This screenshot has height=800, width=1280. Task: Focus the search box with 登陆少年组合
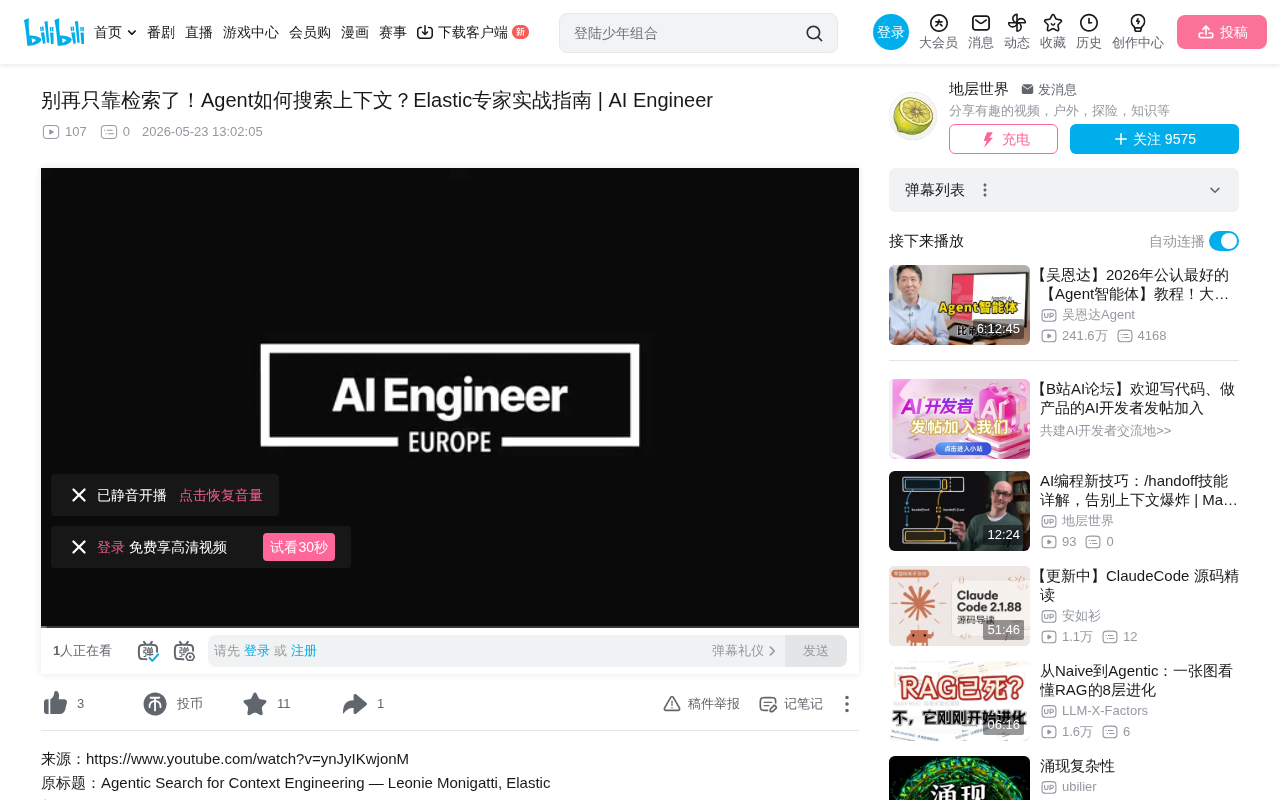(685, 33)
